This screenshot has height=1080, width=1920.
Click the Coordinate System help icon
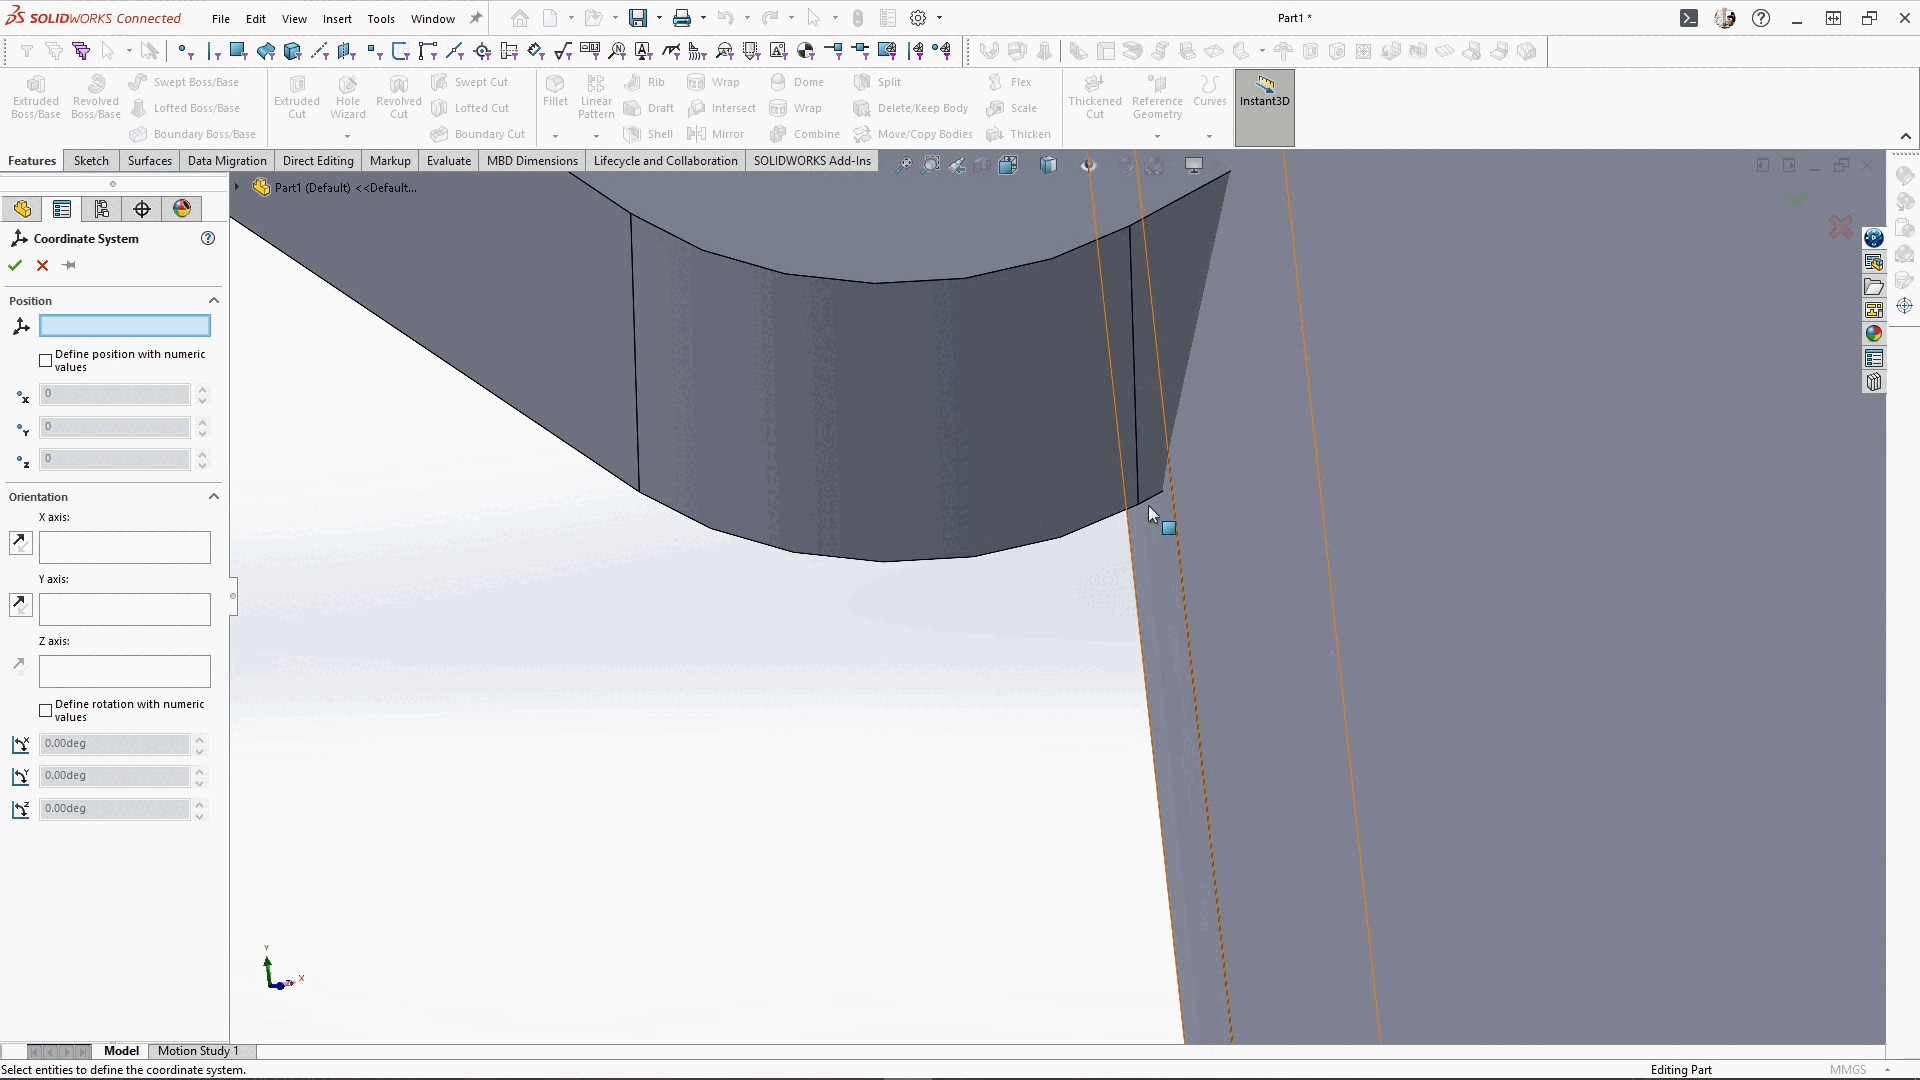208,238
